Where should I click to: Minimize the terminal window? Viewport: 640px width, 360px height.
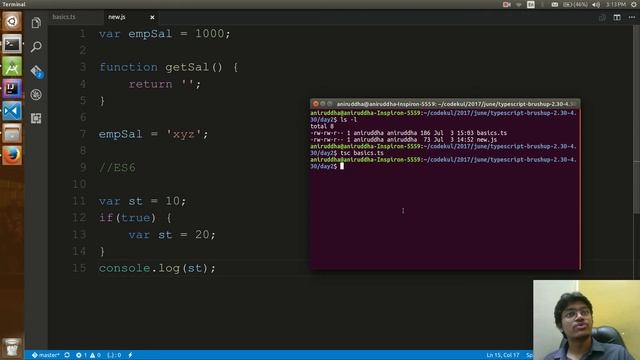pos(323,104)
